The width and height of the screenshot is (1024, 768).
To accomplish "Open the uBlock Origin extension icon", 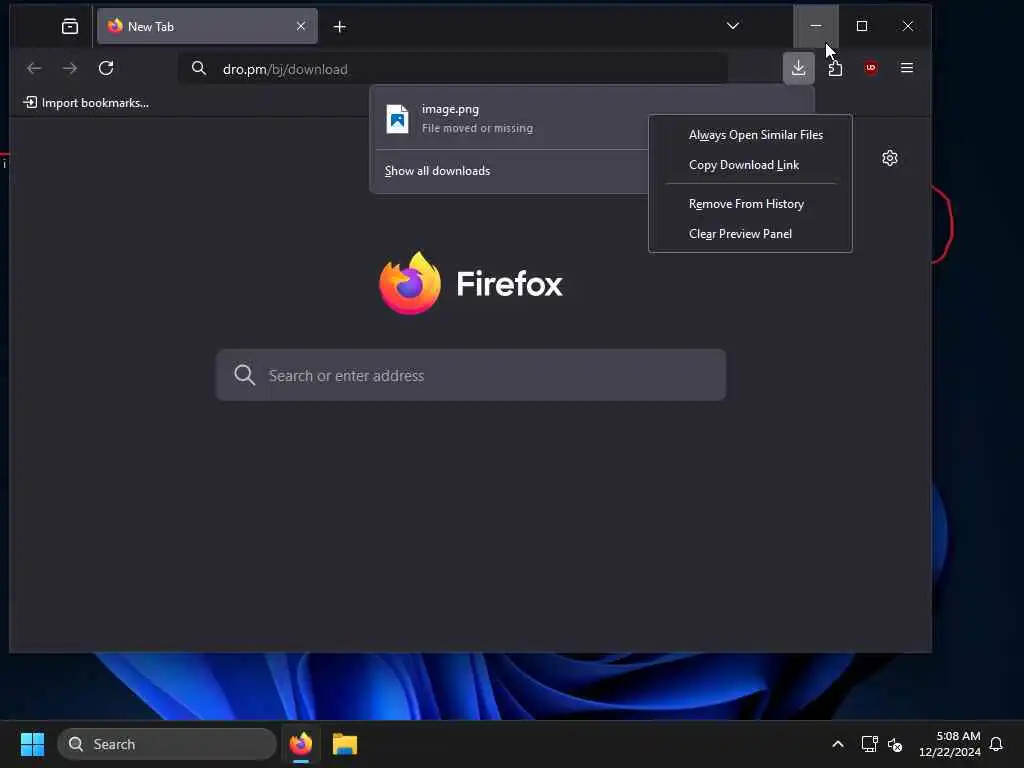I will tap(871, 68).
